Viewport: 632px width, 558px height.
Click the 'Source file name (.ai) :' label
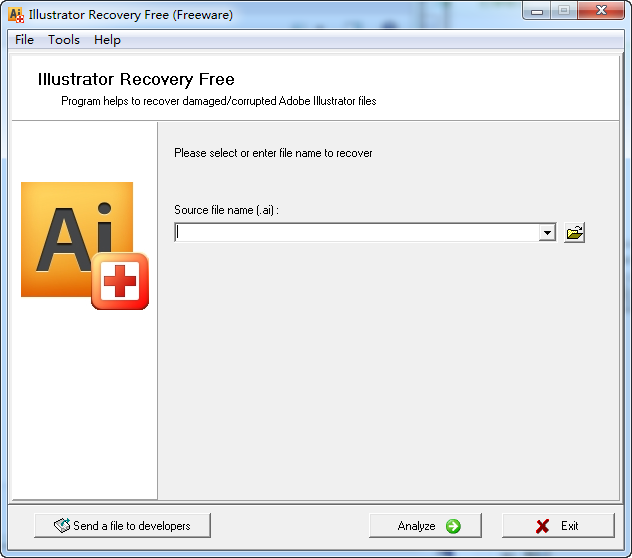pos(226,210)
